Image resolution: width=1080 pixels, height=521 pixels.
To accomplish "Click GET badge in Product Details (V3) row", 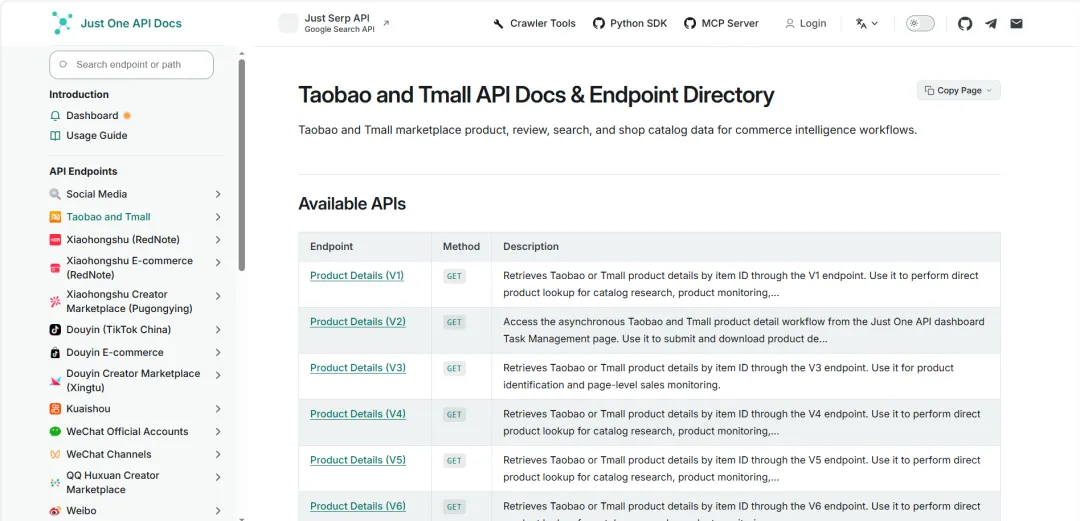I will tap(454, 369).
